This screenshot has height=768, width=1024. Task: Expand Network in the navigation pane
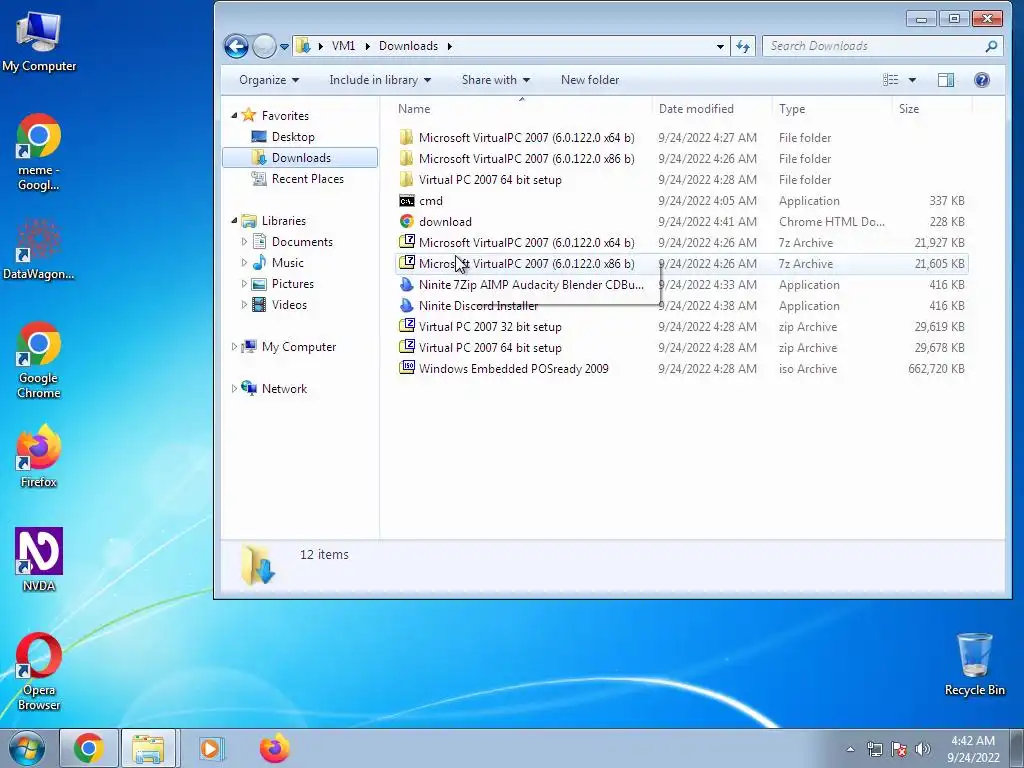(234, 389)
